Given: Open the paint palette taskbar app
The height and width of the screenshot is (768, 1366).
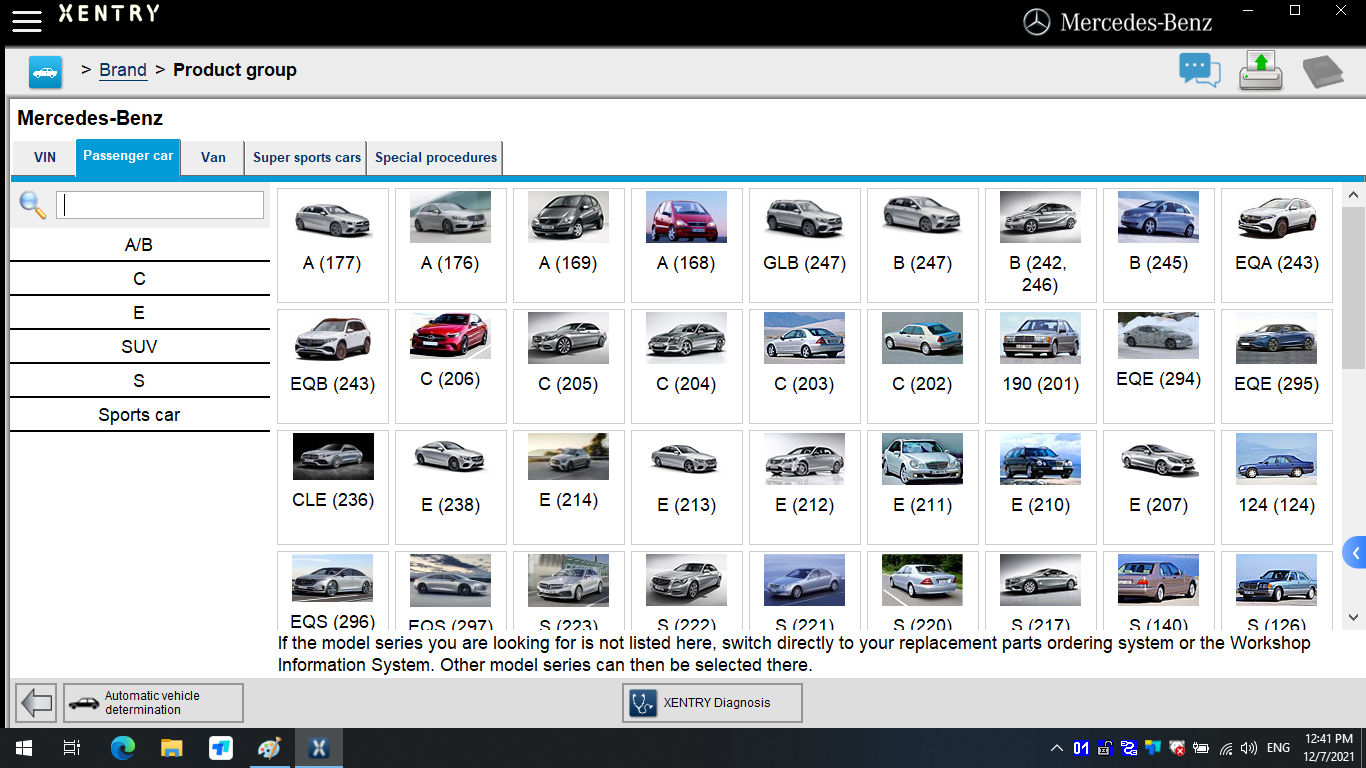Looking at the screenshot, I should click(270, 748).
